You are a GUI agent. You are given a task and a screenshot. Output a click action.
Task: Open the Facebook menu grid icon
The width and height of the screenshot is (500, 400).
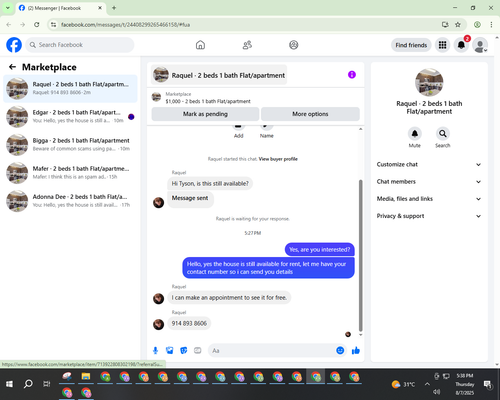[x=442, y=45]
